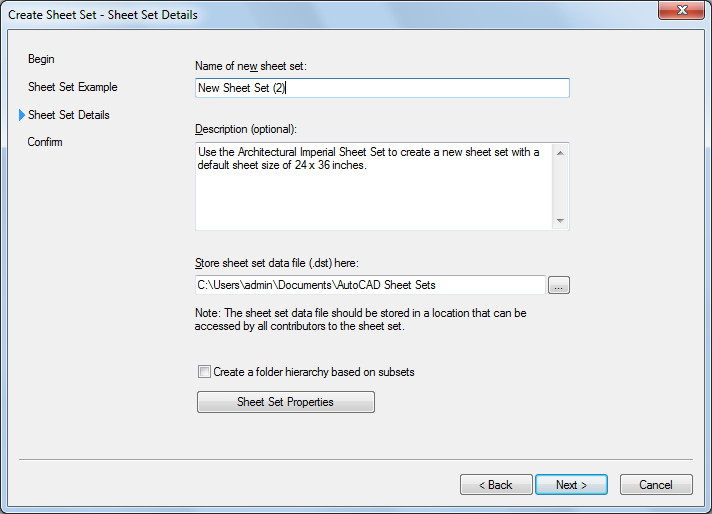Click the 'Name of new sheet set' field
712x514 pixels.
pos(382,88)
